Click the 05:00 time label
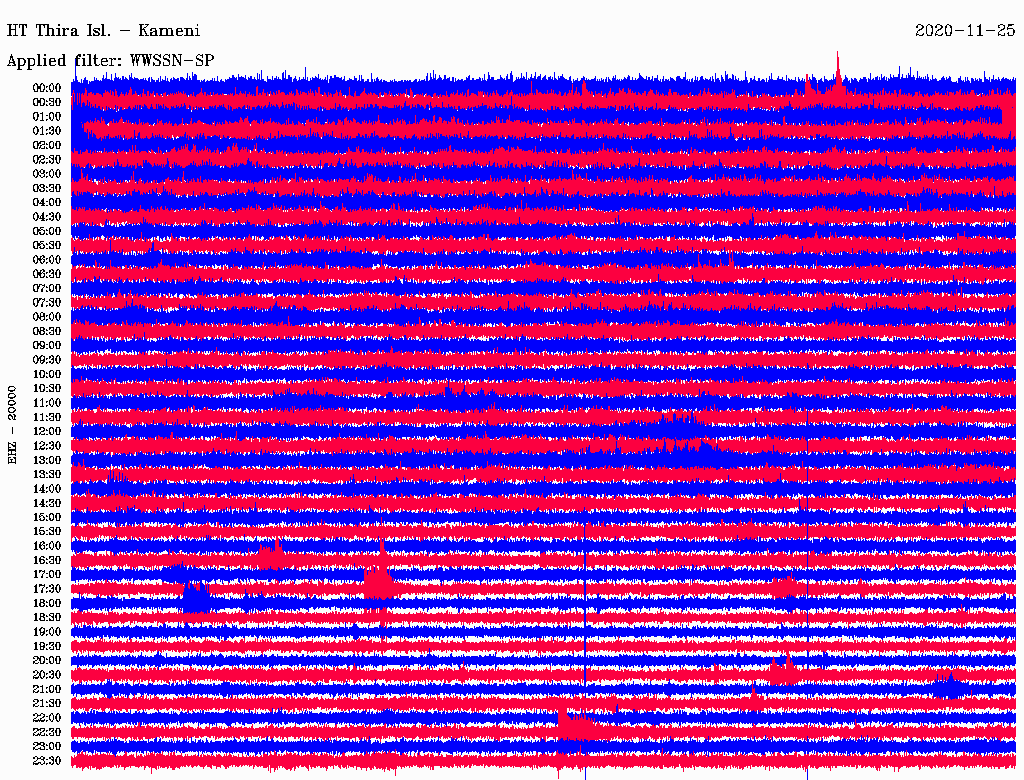This screenshot has width=1024, height=780. pos(47,231)
